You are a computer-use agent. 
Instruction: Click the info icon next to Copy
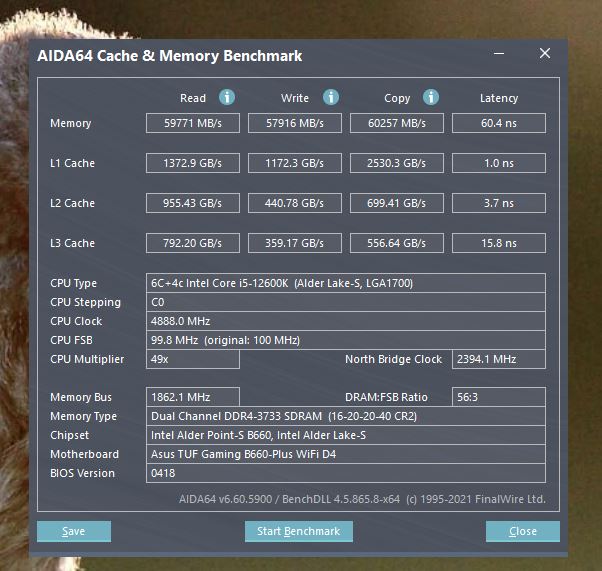click(x=431, y=98)
